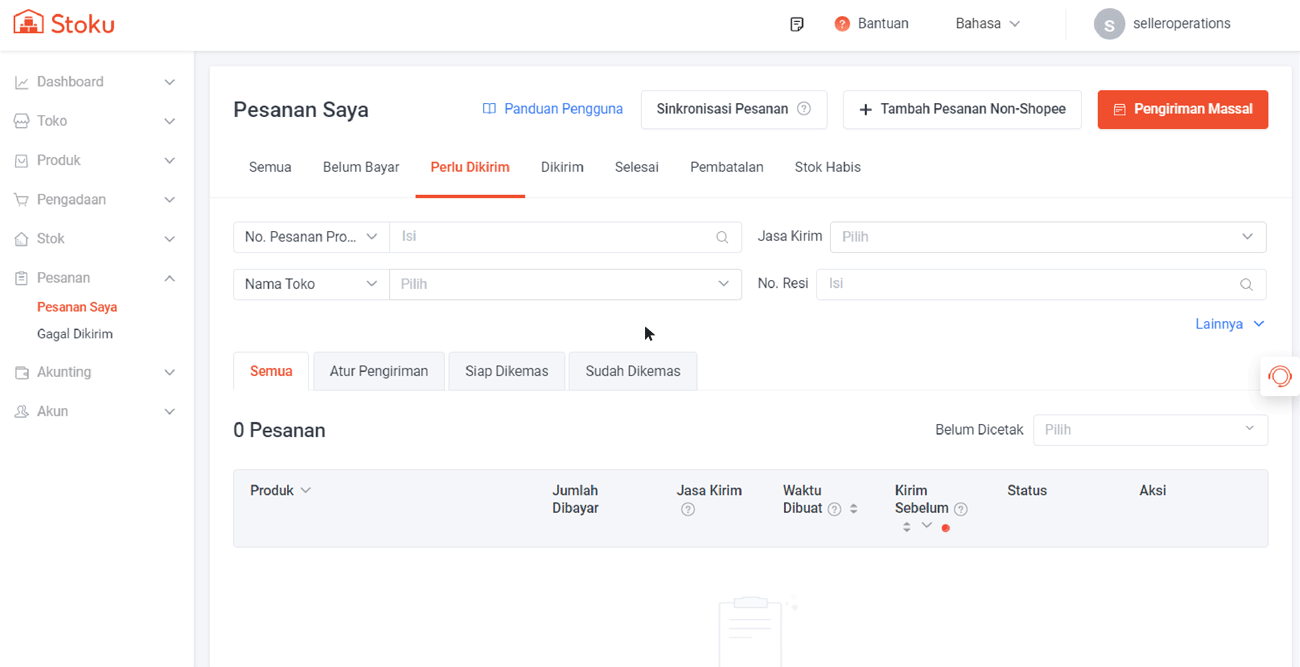
Task: Open the Belum Dicetak Pilih dropdown
Action: 1149,430
